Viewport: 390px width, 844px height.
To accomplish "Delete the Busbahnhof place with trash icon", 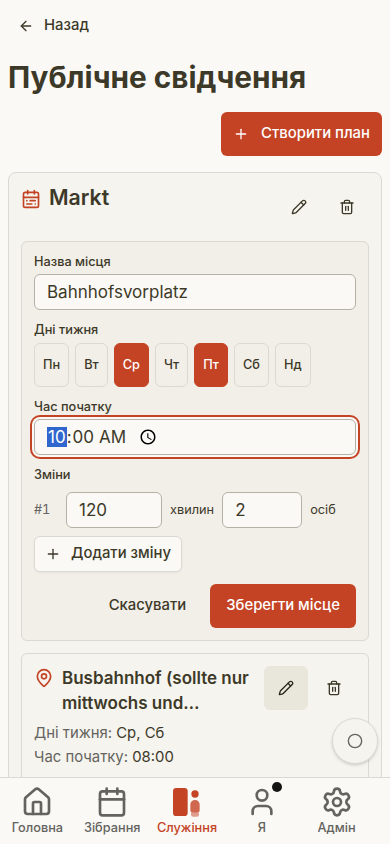I will tap(334, 688).
